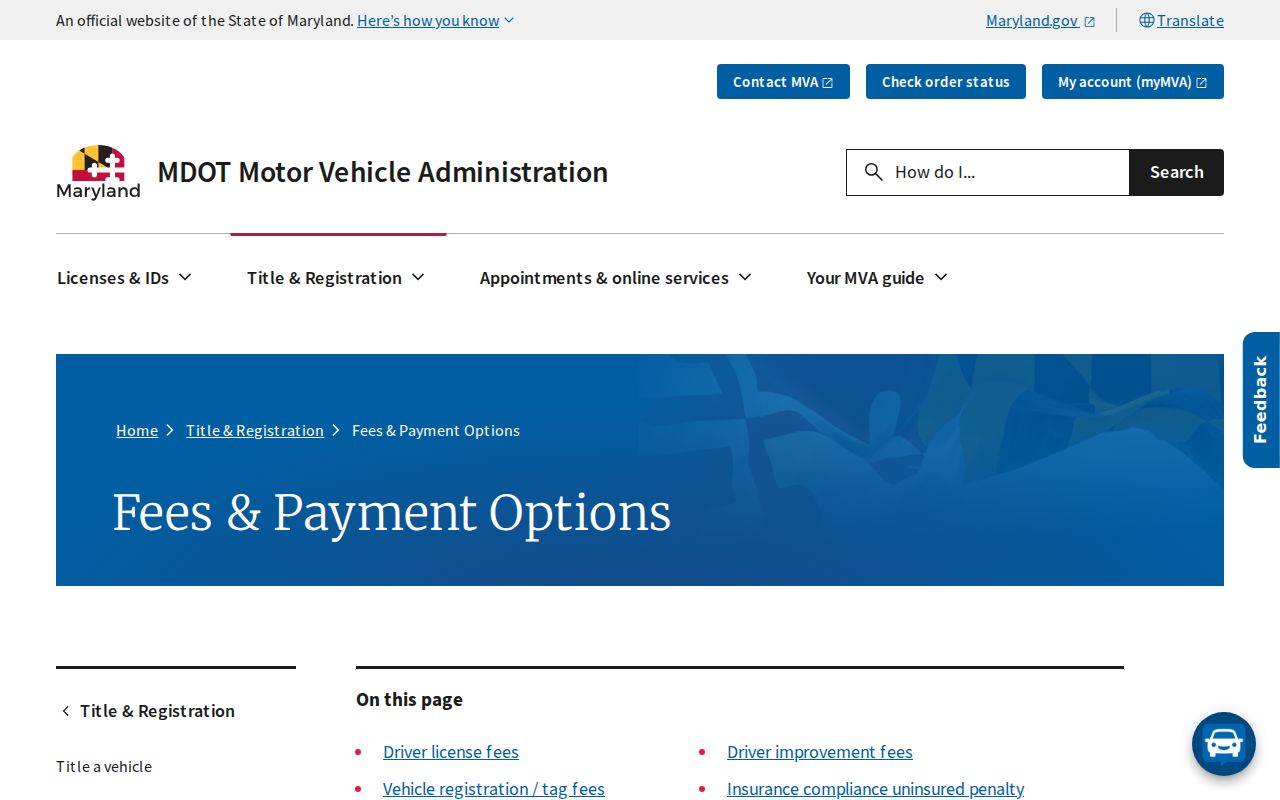The height and width of the screenshot is (800, 1280).
Task: Click the Check order status button
Action: (x=946, y=82)
